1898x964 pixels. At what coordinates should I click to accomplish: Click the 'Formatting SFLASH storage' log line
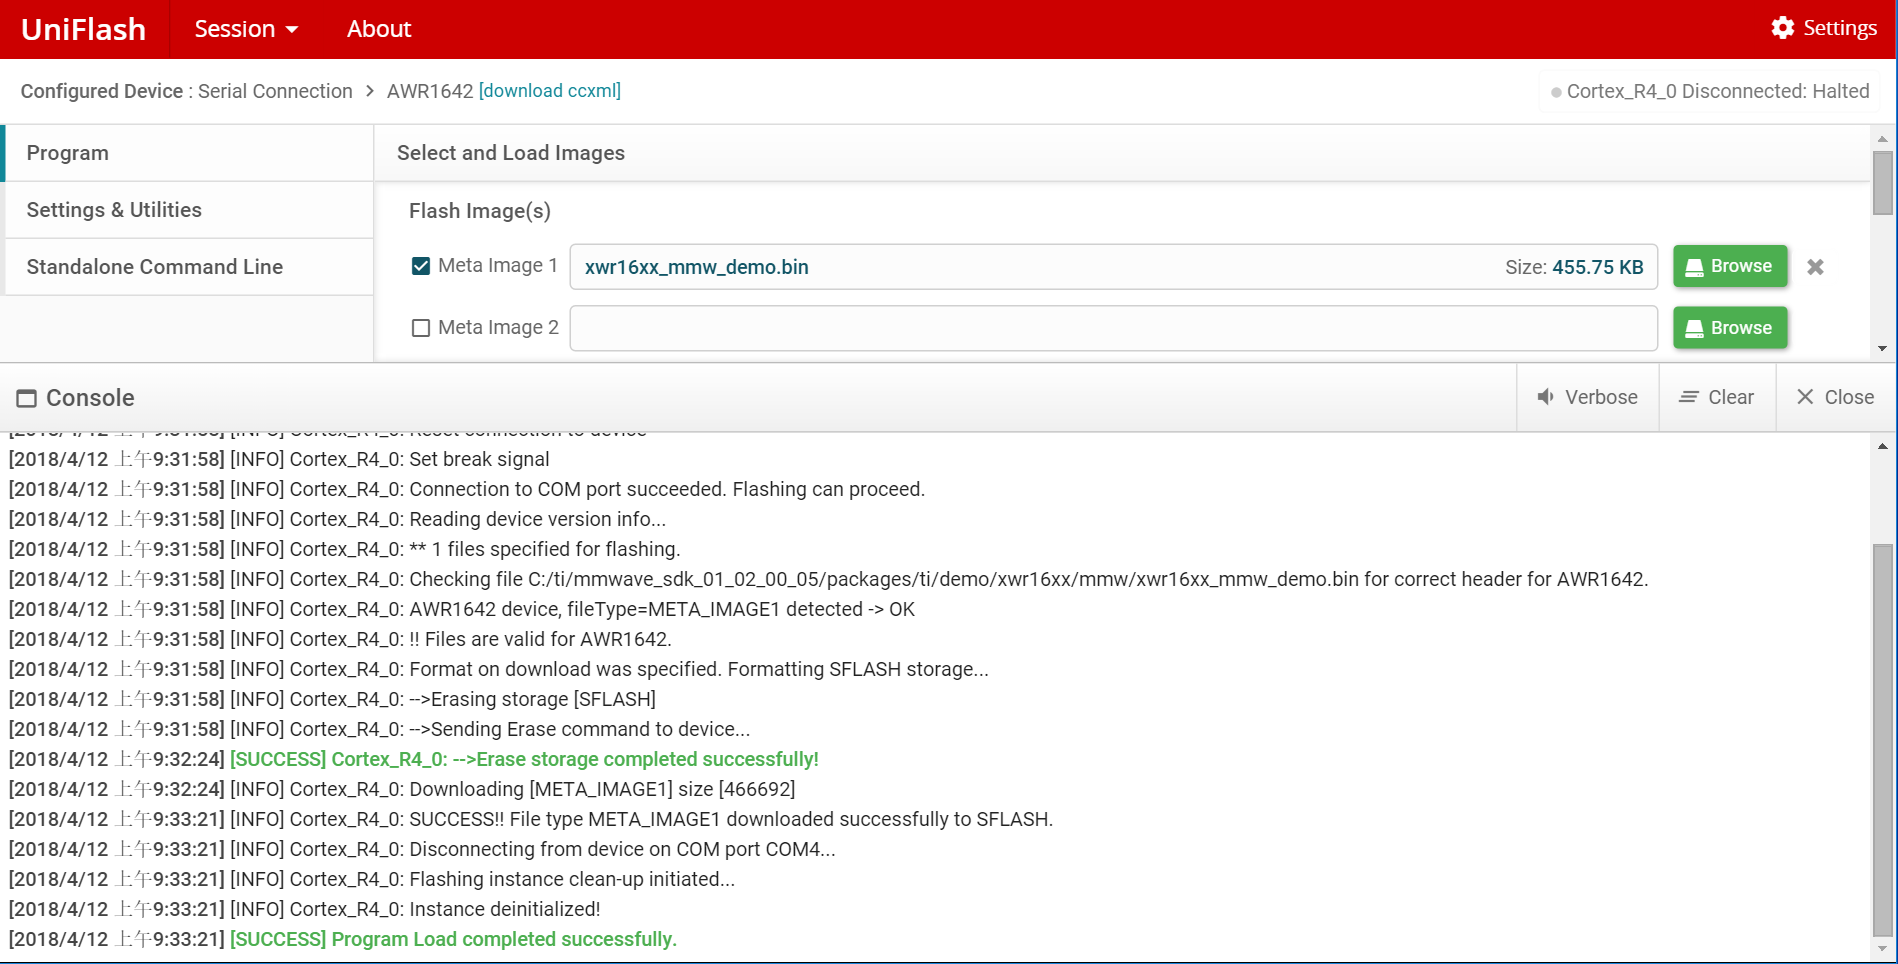pos(499,669)
